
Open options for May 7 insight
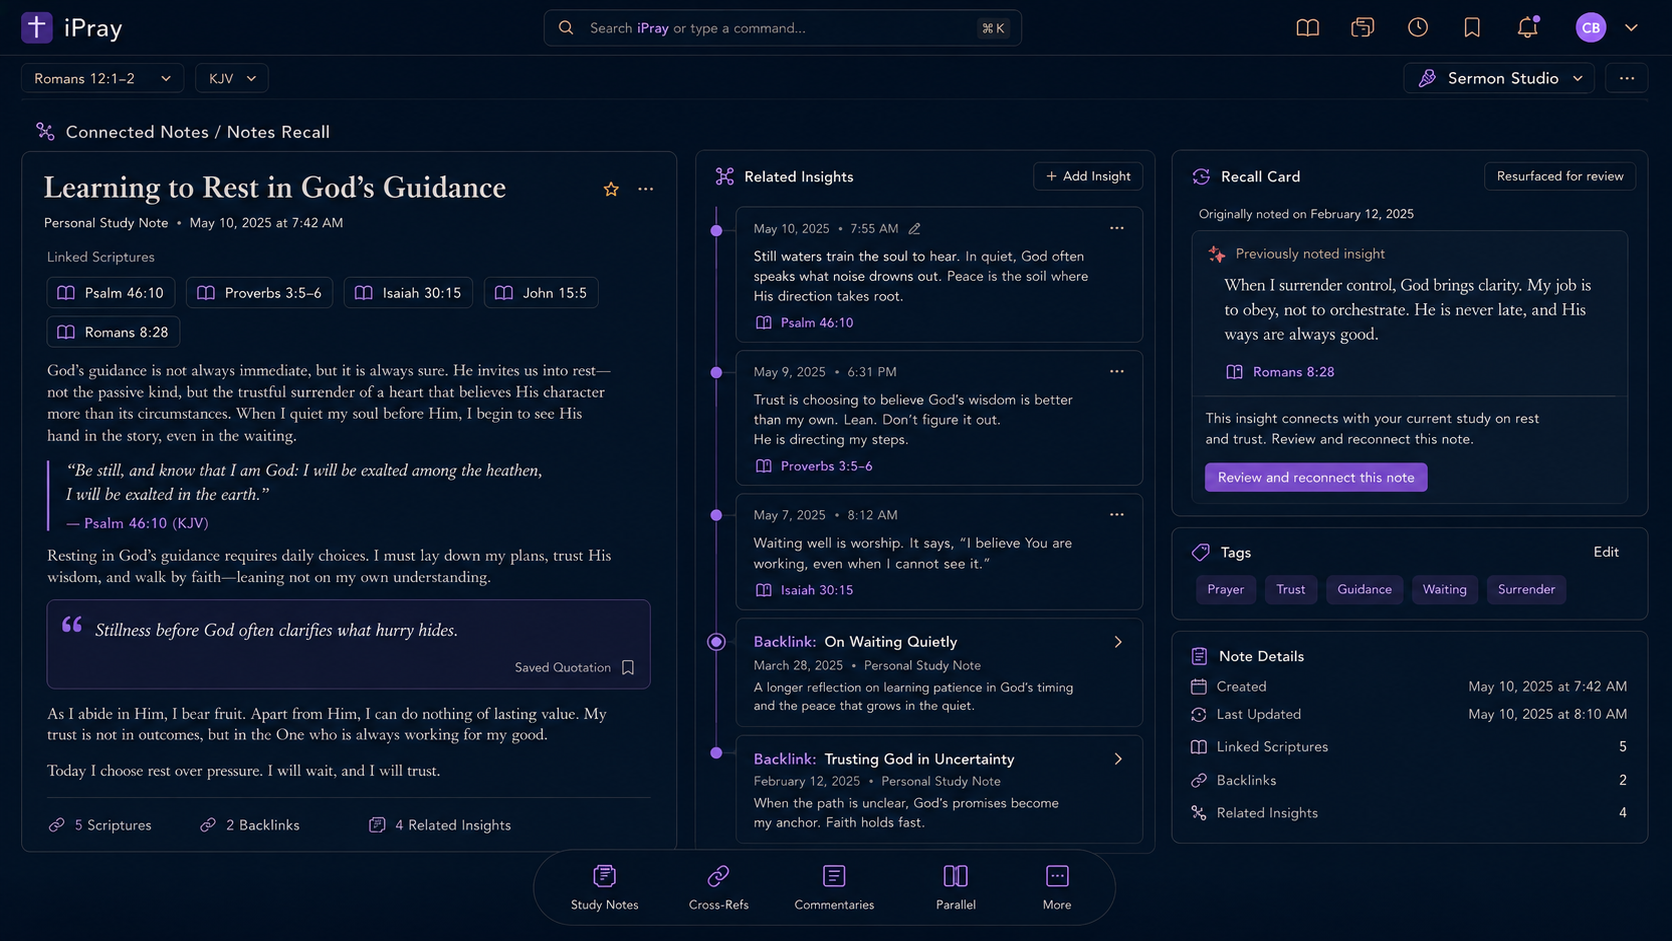[x=1117, y=514]
